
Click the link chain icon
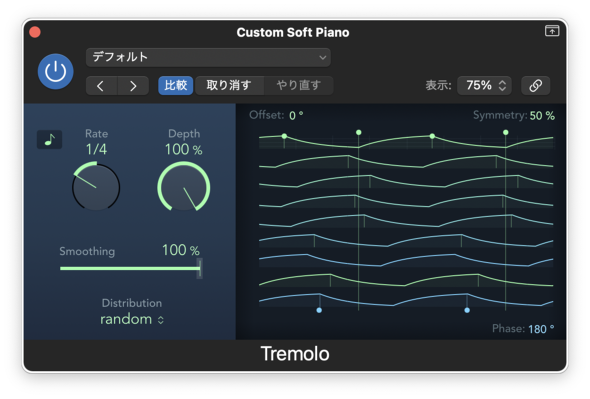pos(535,85)
